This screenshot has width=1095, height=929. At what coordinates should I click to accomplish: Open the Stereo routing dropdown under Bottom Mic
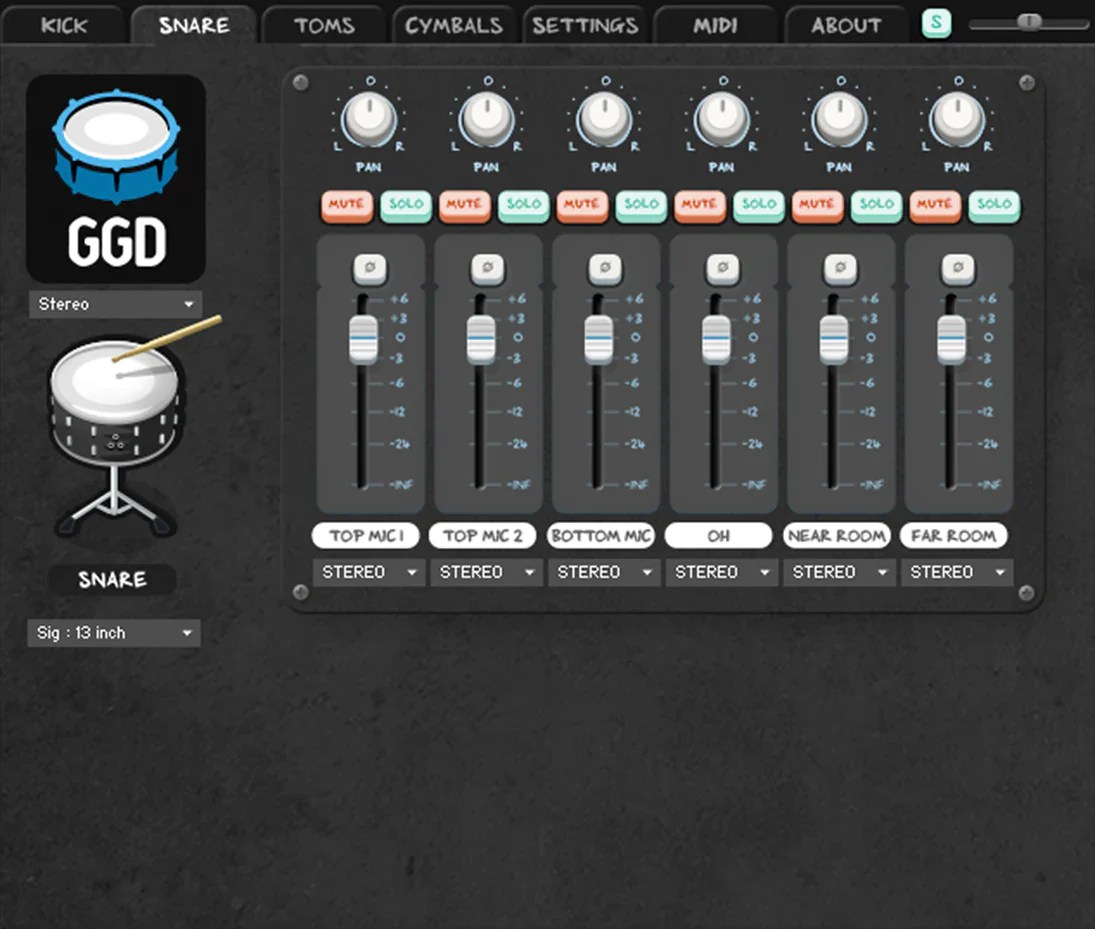click(604, 572)
